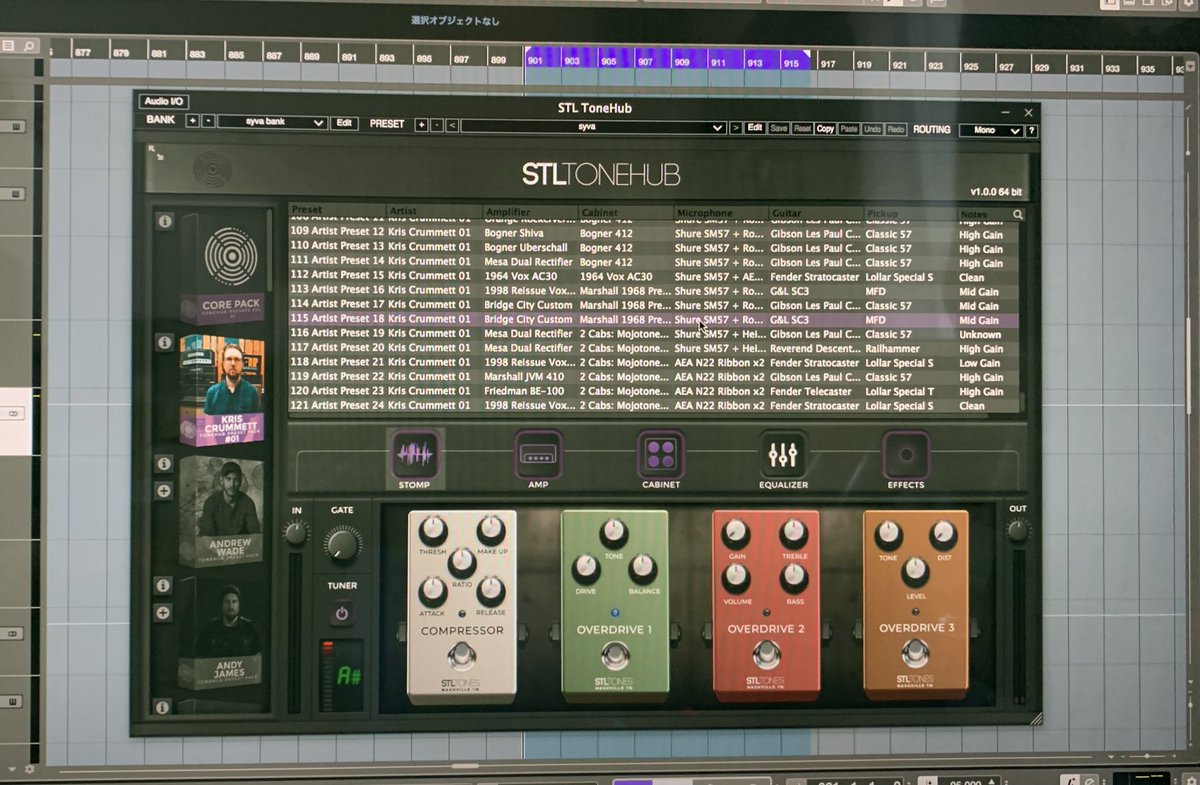Open the syva preset dropdown
Viewport: 1200px width, 785px height.
coord(593,127)
